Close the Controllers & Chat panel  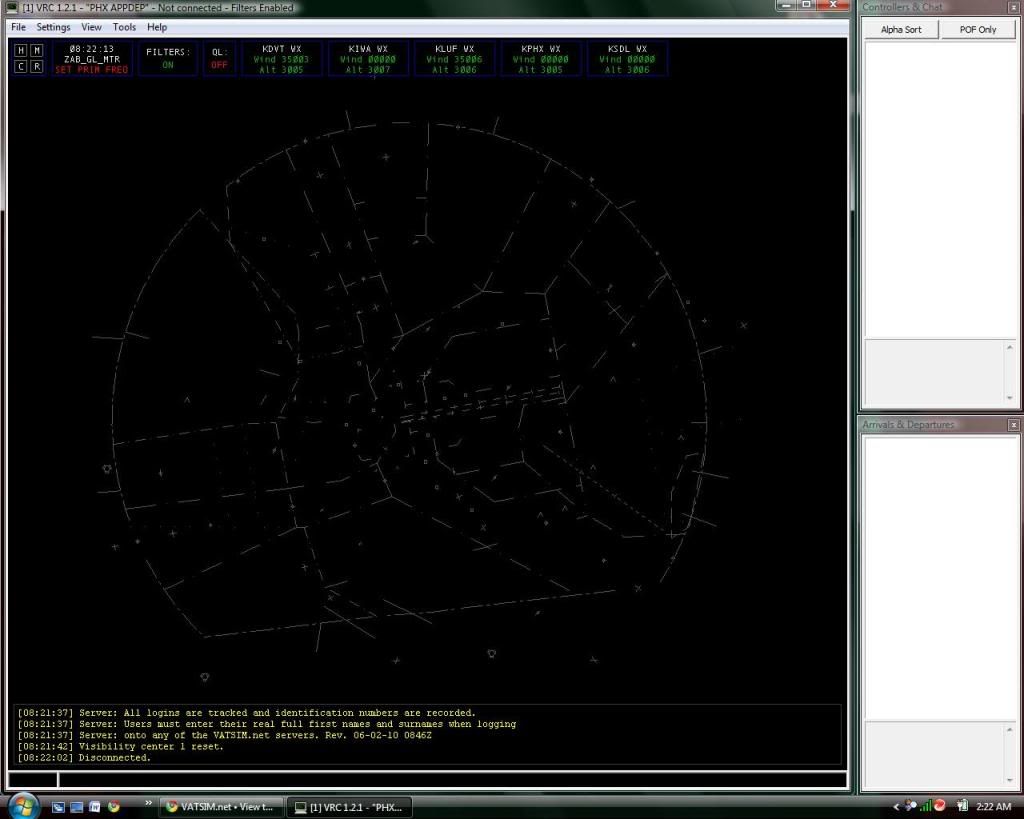pos(1013,7)
